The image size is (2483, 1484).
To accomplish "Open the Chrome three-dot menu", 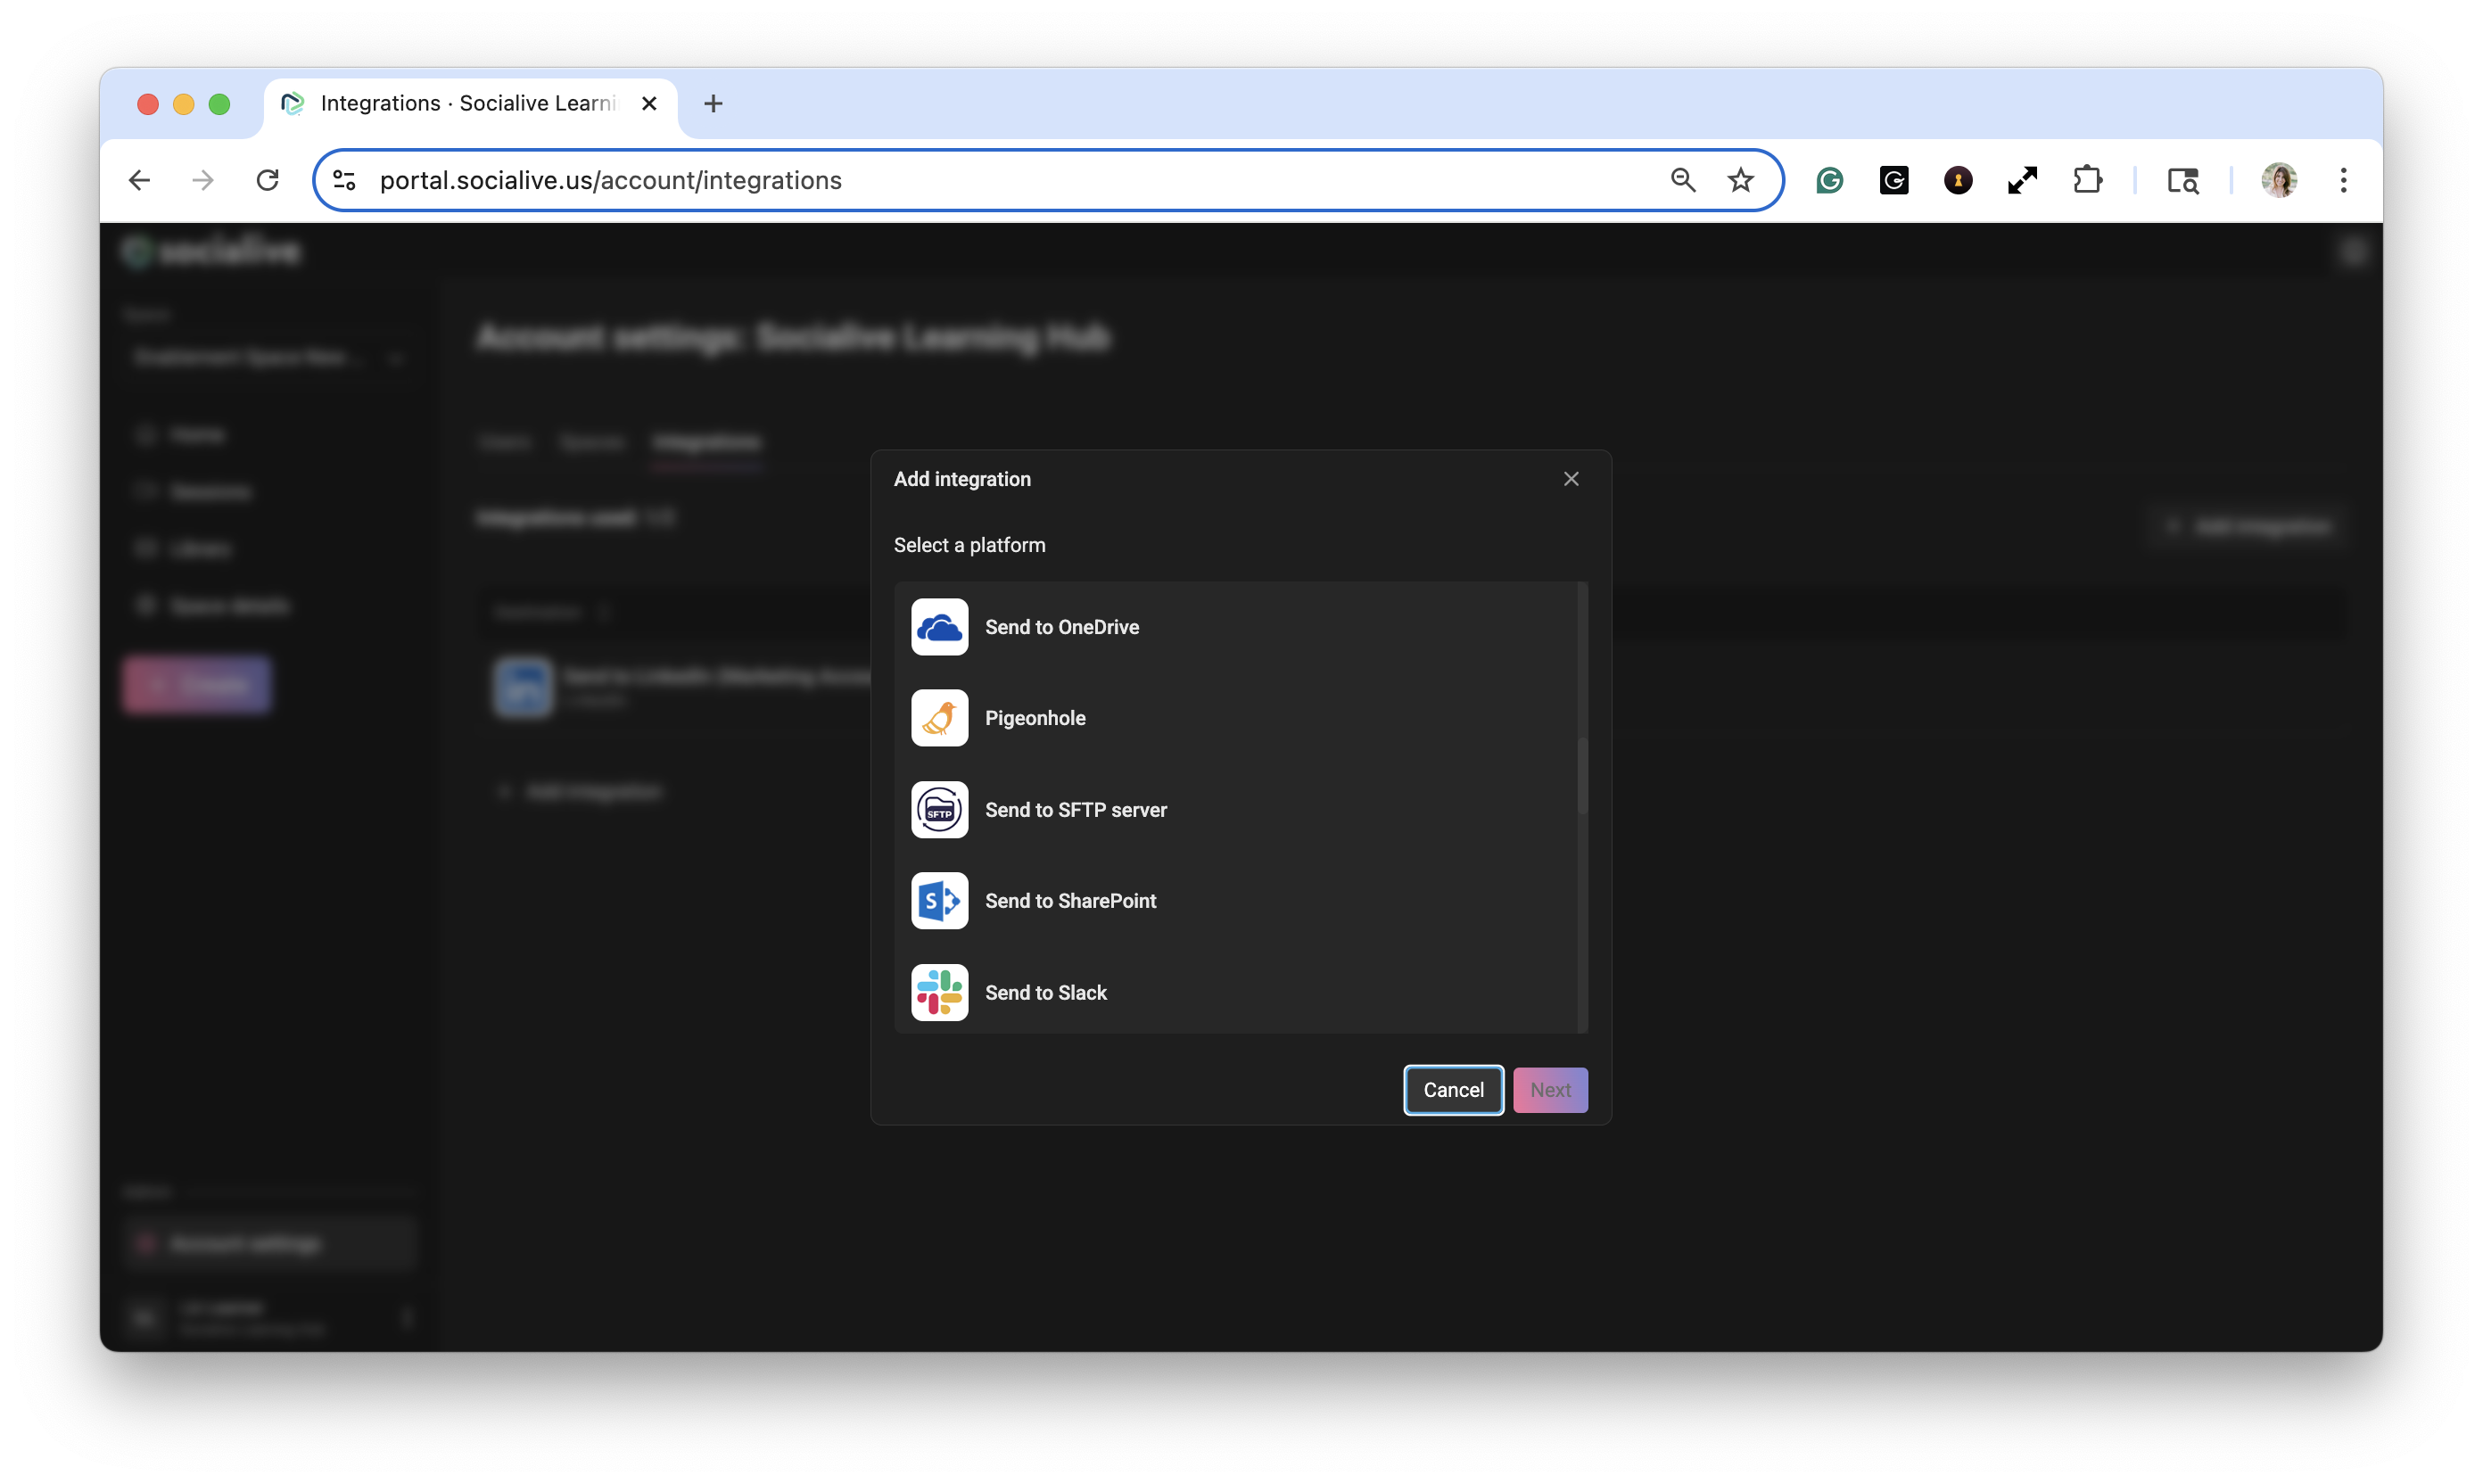I will [2343, 180].
